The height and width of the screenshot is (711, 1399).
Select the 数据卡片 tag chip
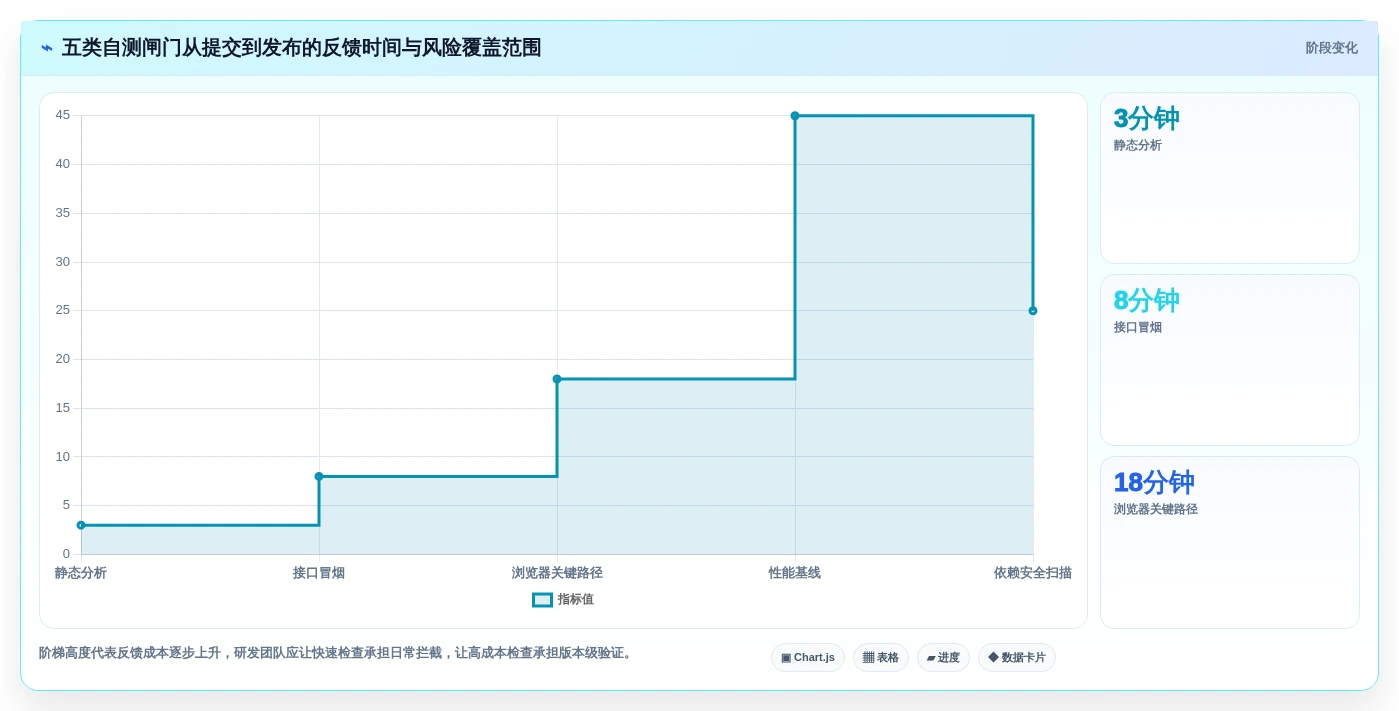coord(1017,657)
